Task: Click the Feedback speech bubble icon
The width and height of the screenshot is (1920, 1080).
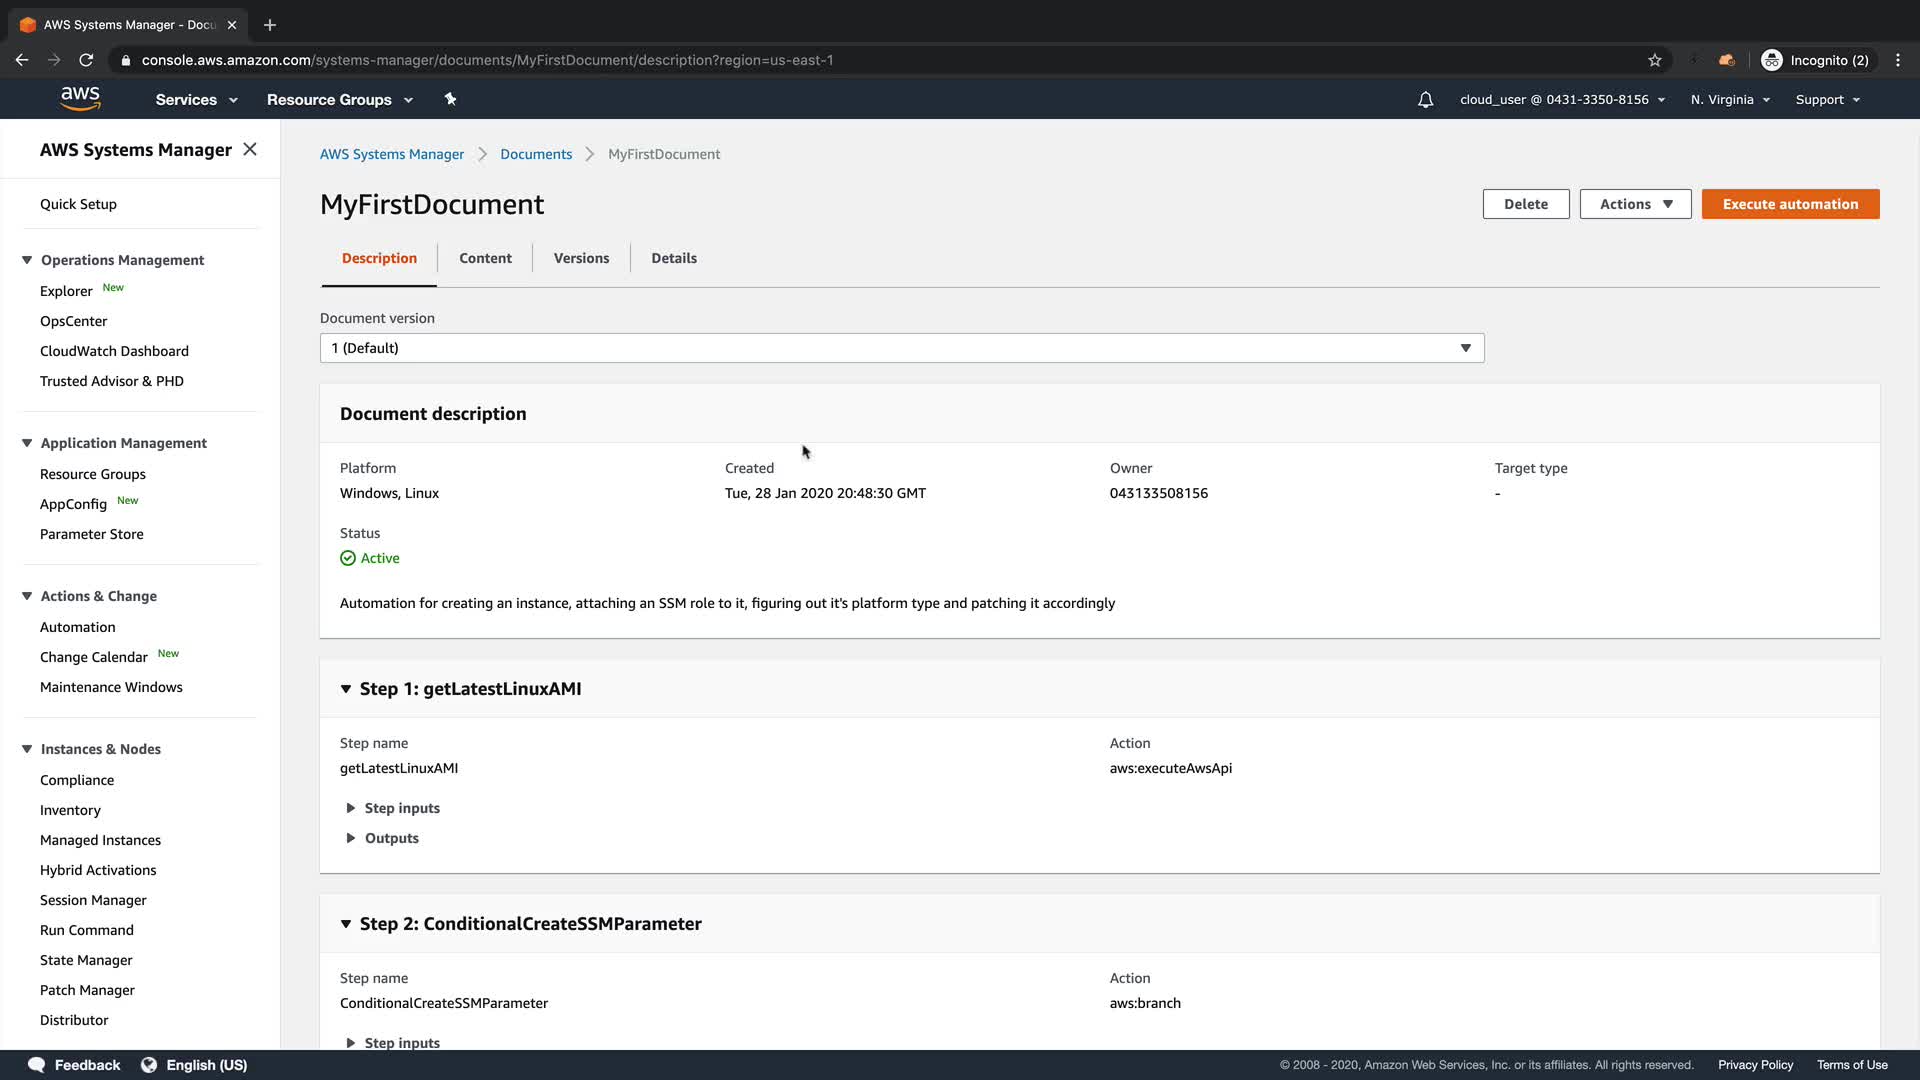Action: click(37, 1065)
